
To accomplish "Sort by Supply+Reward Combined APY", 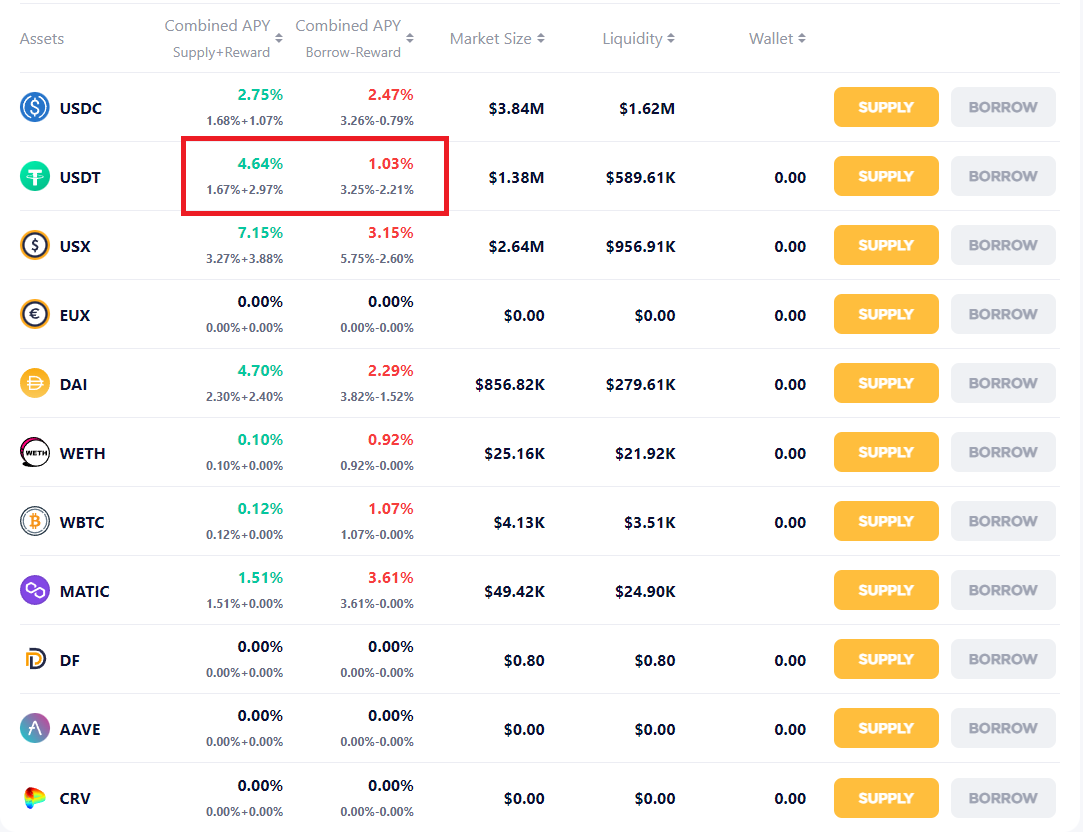I will point(279,38).
